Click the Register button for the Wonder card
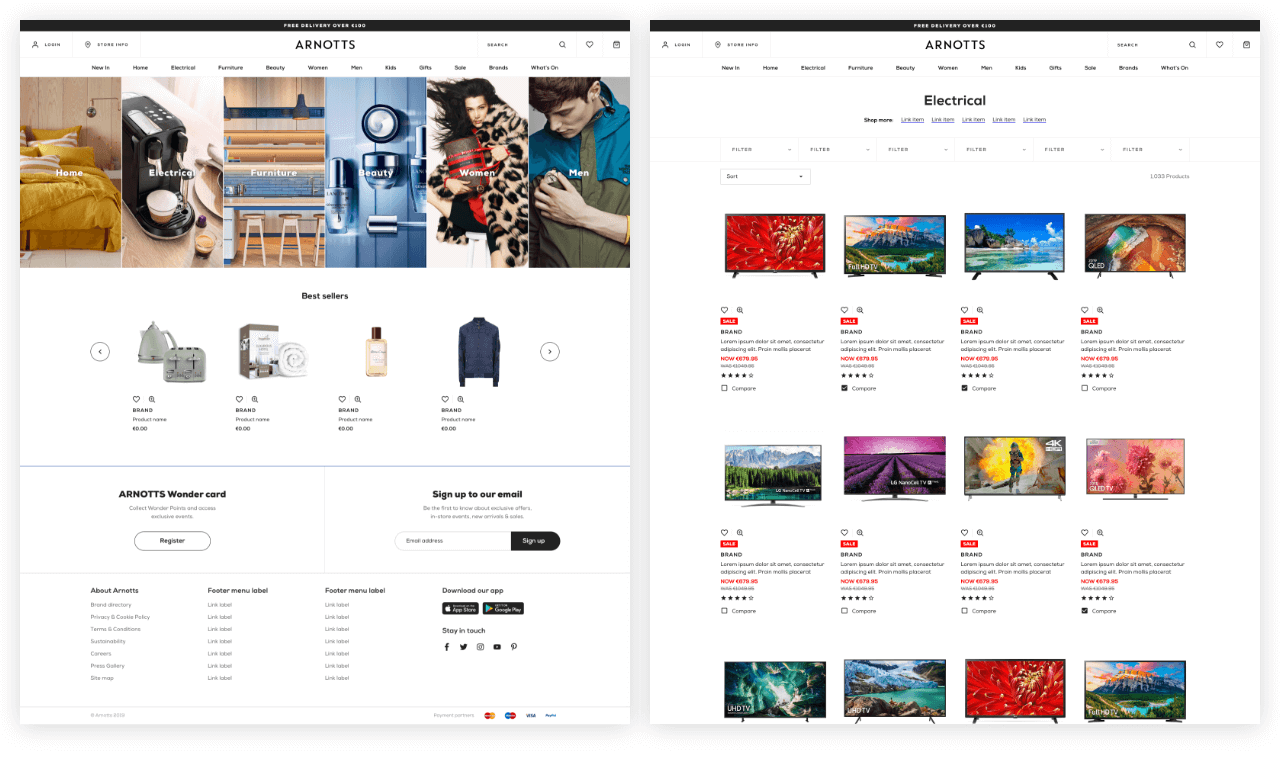Screen dimensions: 1280x760 tap(172, 541)
